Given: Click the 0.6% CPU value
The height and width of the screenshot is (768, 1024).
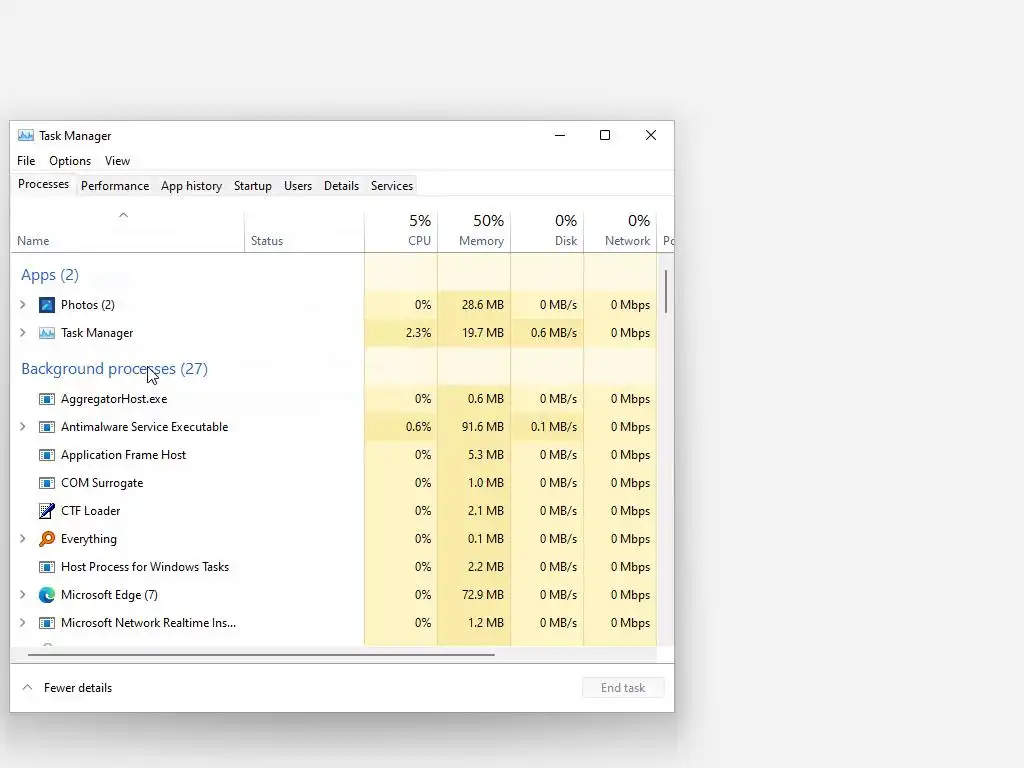Looking at the screenshot, I should pyautogui.click(x=419, y=427).
